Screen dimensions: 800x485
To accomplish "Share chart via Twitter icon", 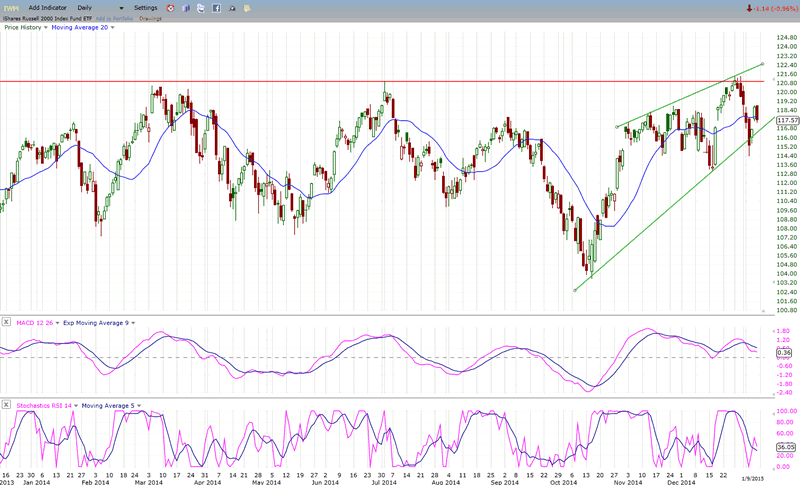I will pos(200,8).
